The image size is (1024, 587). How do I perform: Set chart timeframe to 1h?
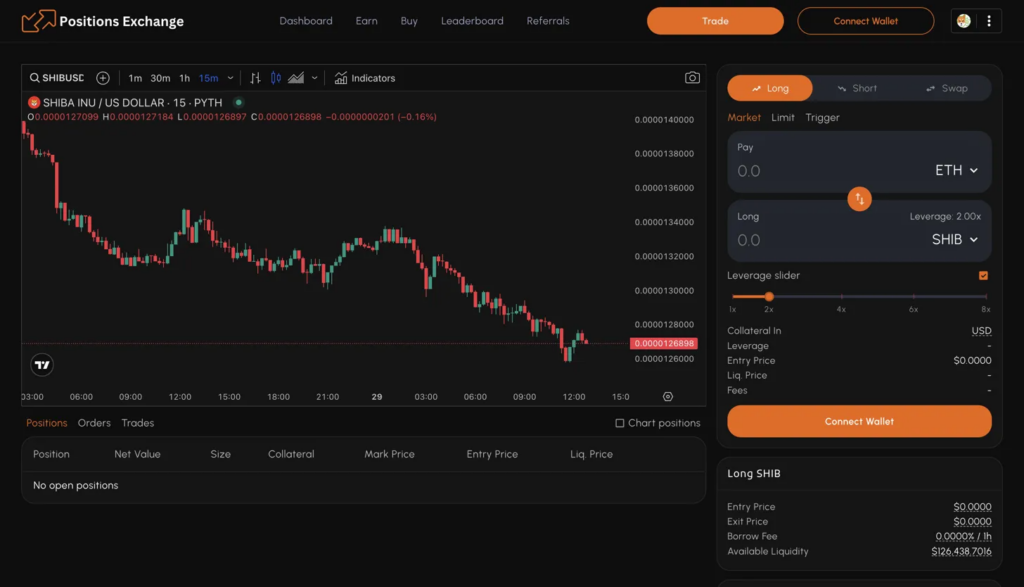pyautogui.click(x=185, y=78)
